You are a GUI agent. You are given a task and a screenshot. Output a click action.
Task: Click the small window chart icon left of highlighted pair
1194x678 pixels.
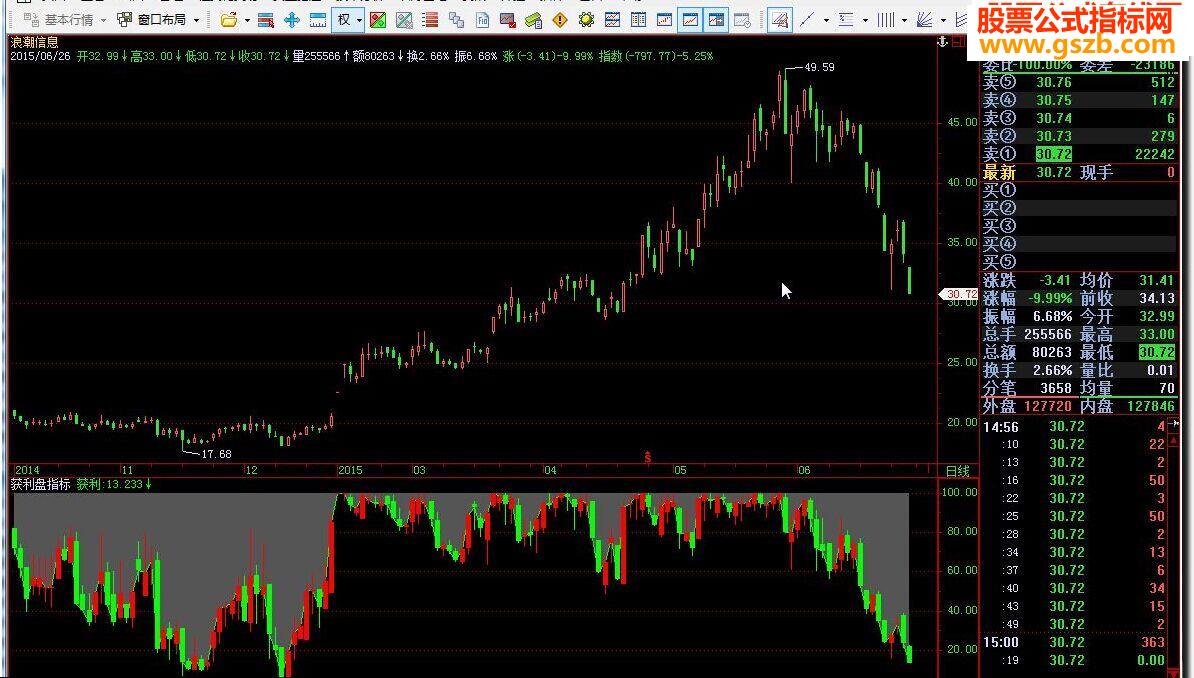tap(664, 20)
